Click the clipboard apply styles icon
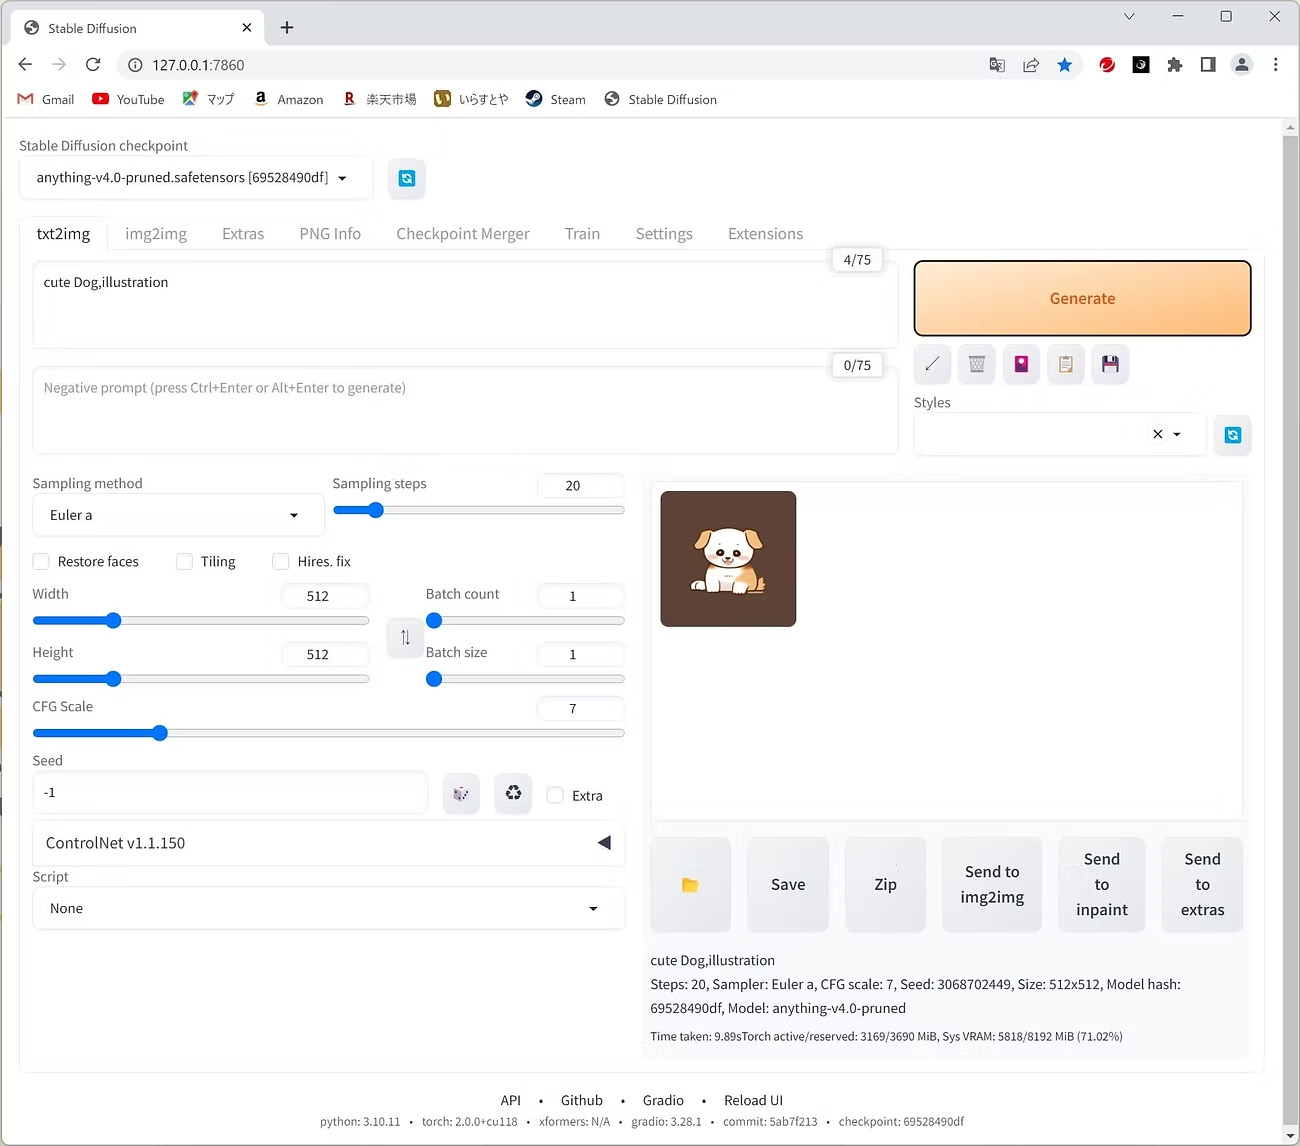 [1066, 364]
